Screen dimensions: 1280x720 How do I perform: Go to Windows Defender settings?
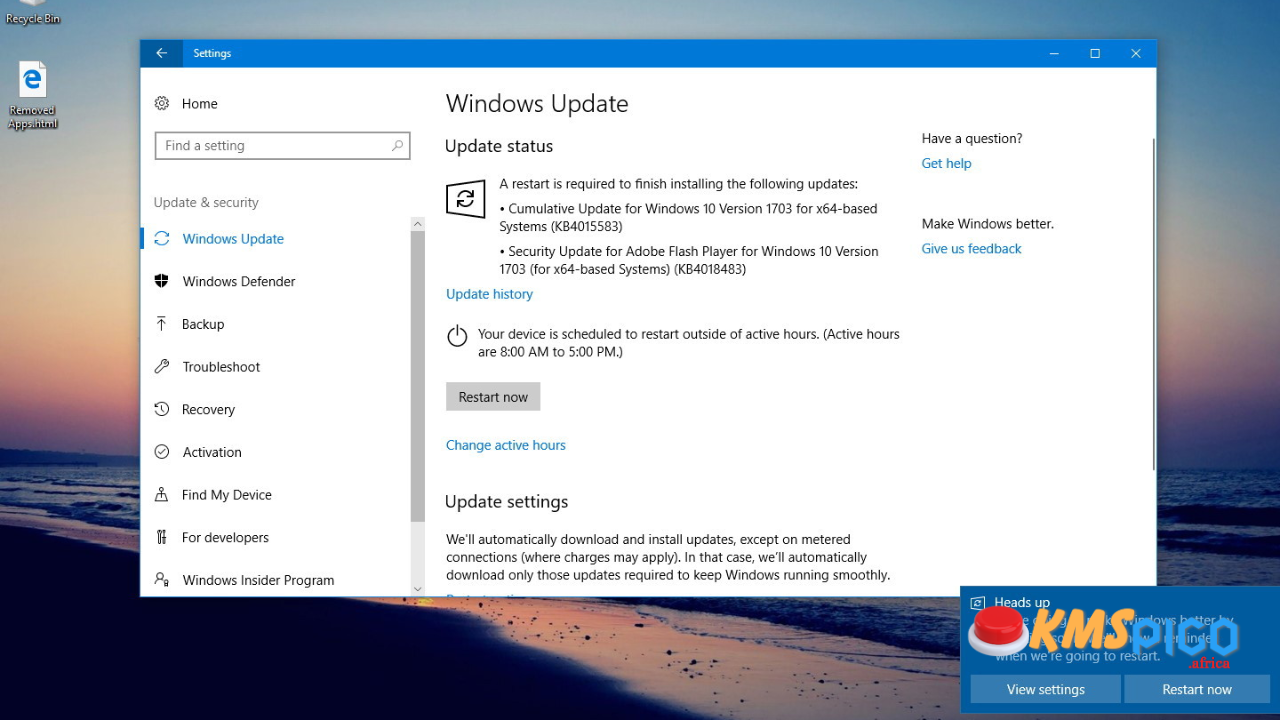click(239, 281)
